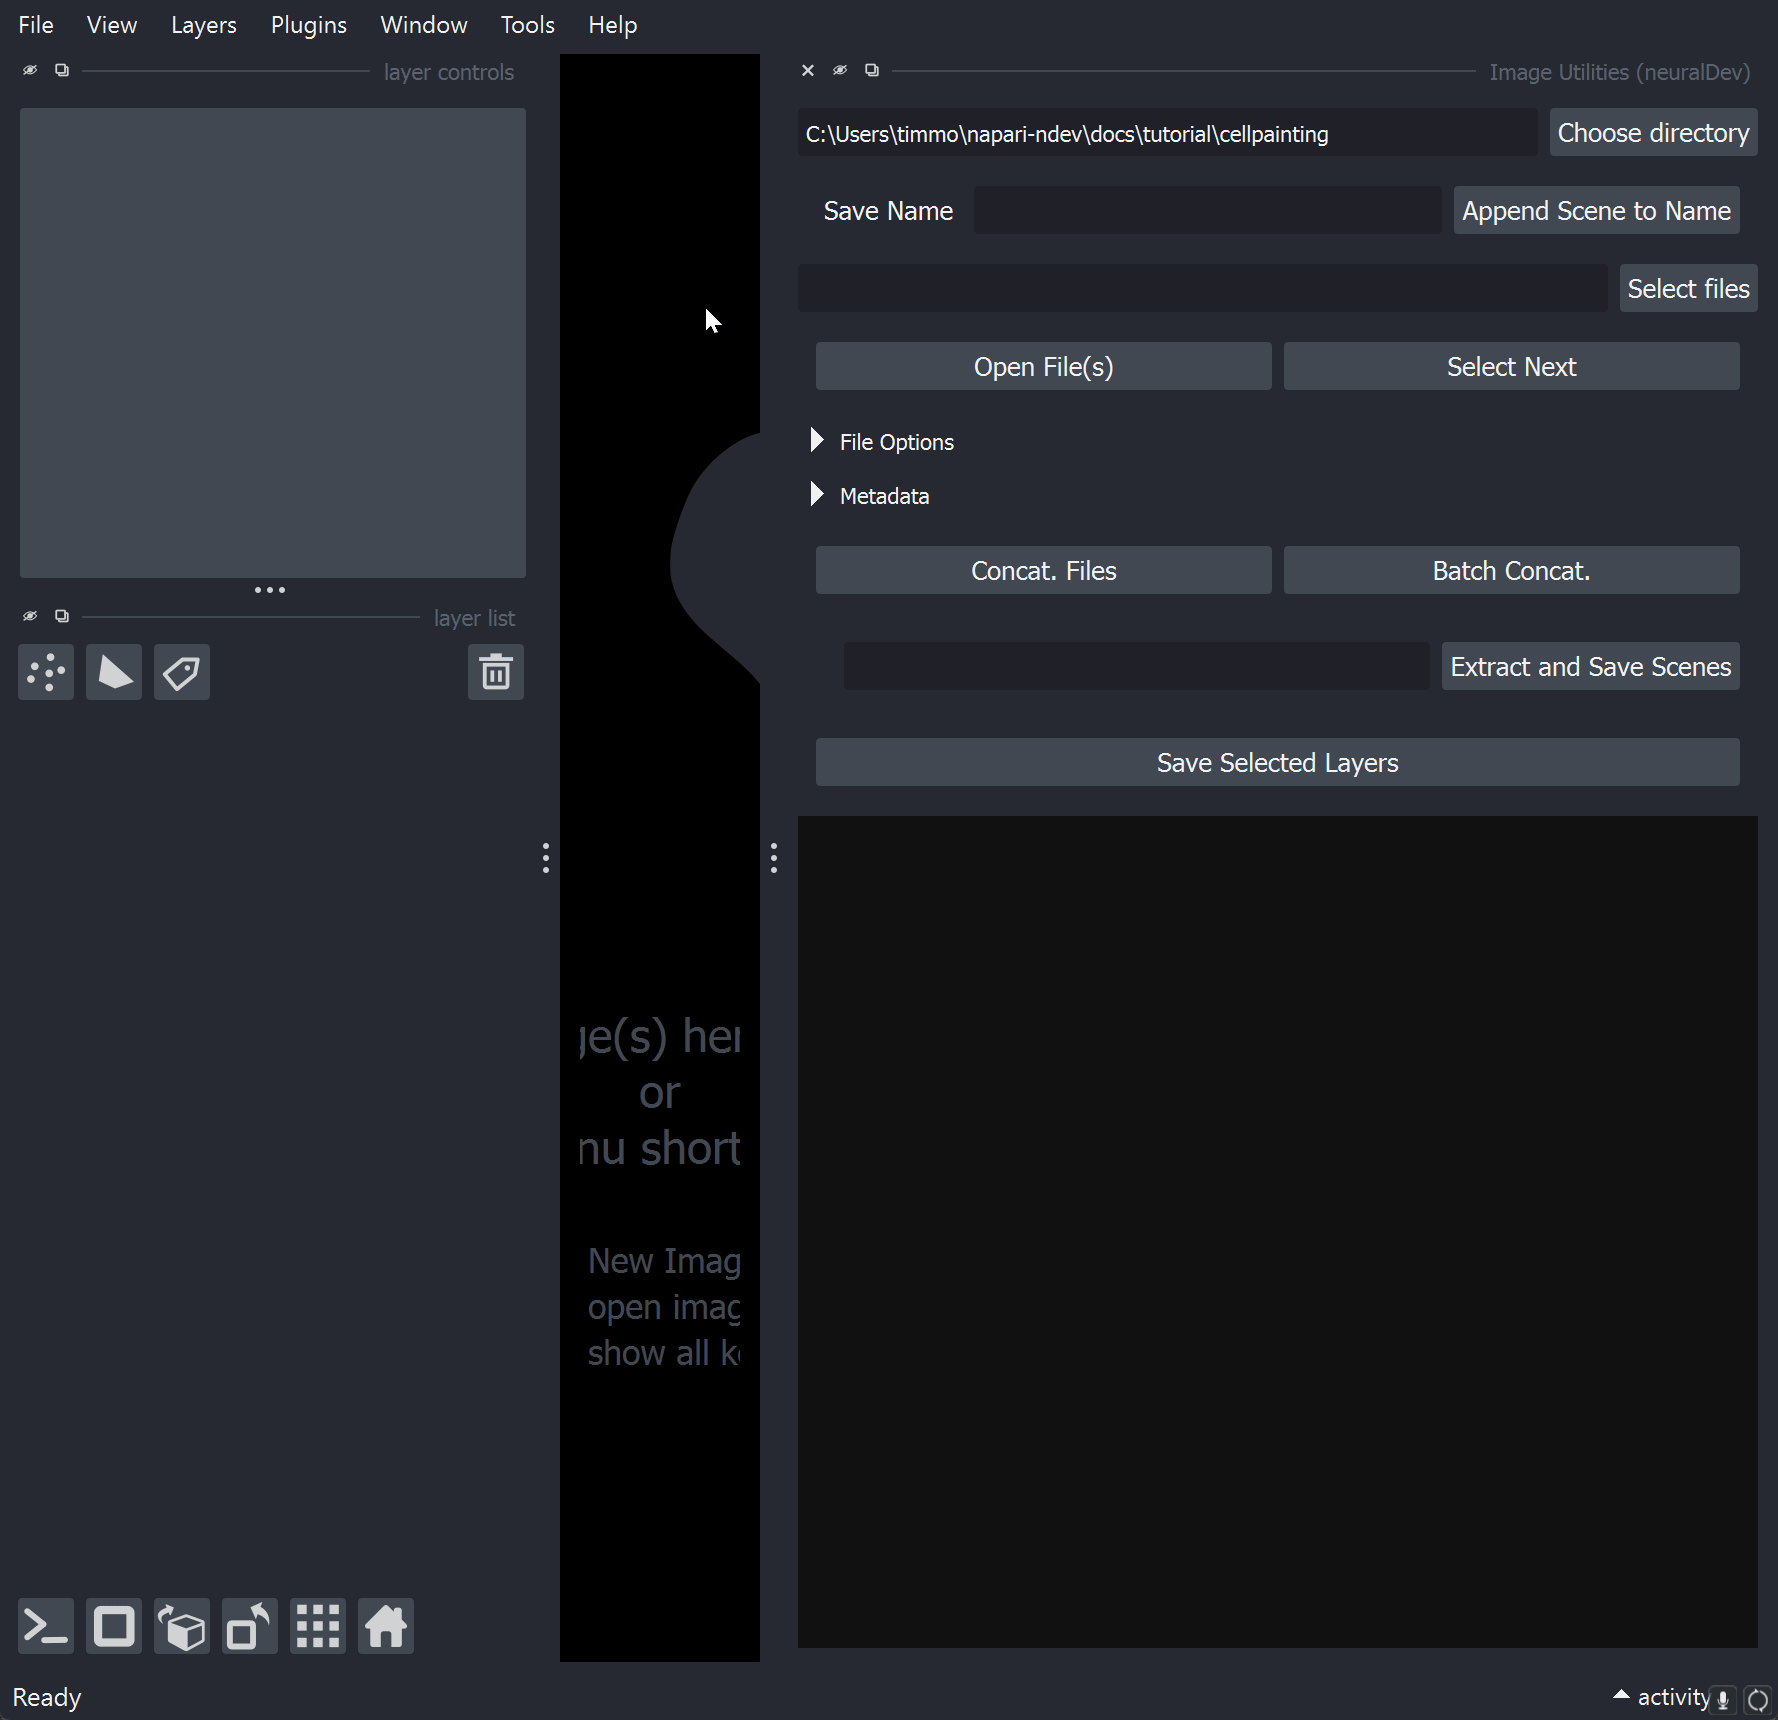Open the console with the terminal icon
Screen dimensions: 1778x1720
[x=46, y=1626]
